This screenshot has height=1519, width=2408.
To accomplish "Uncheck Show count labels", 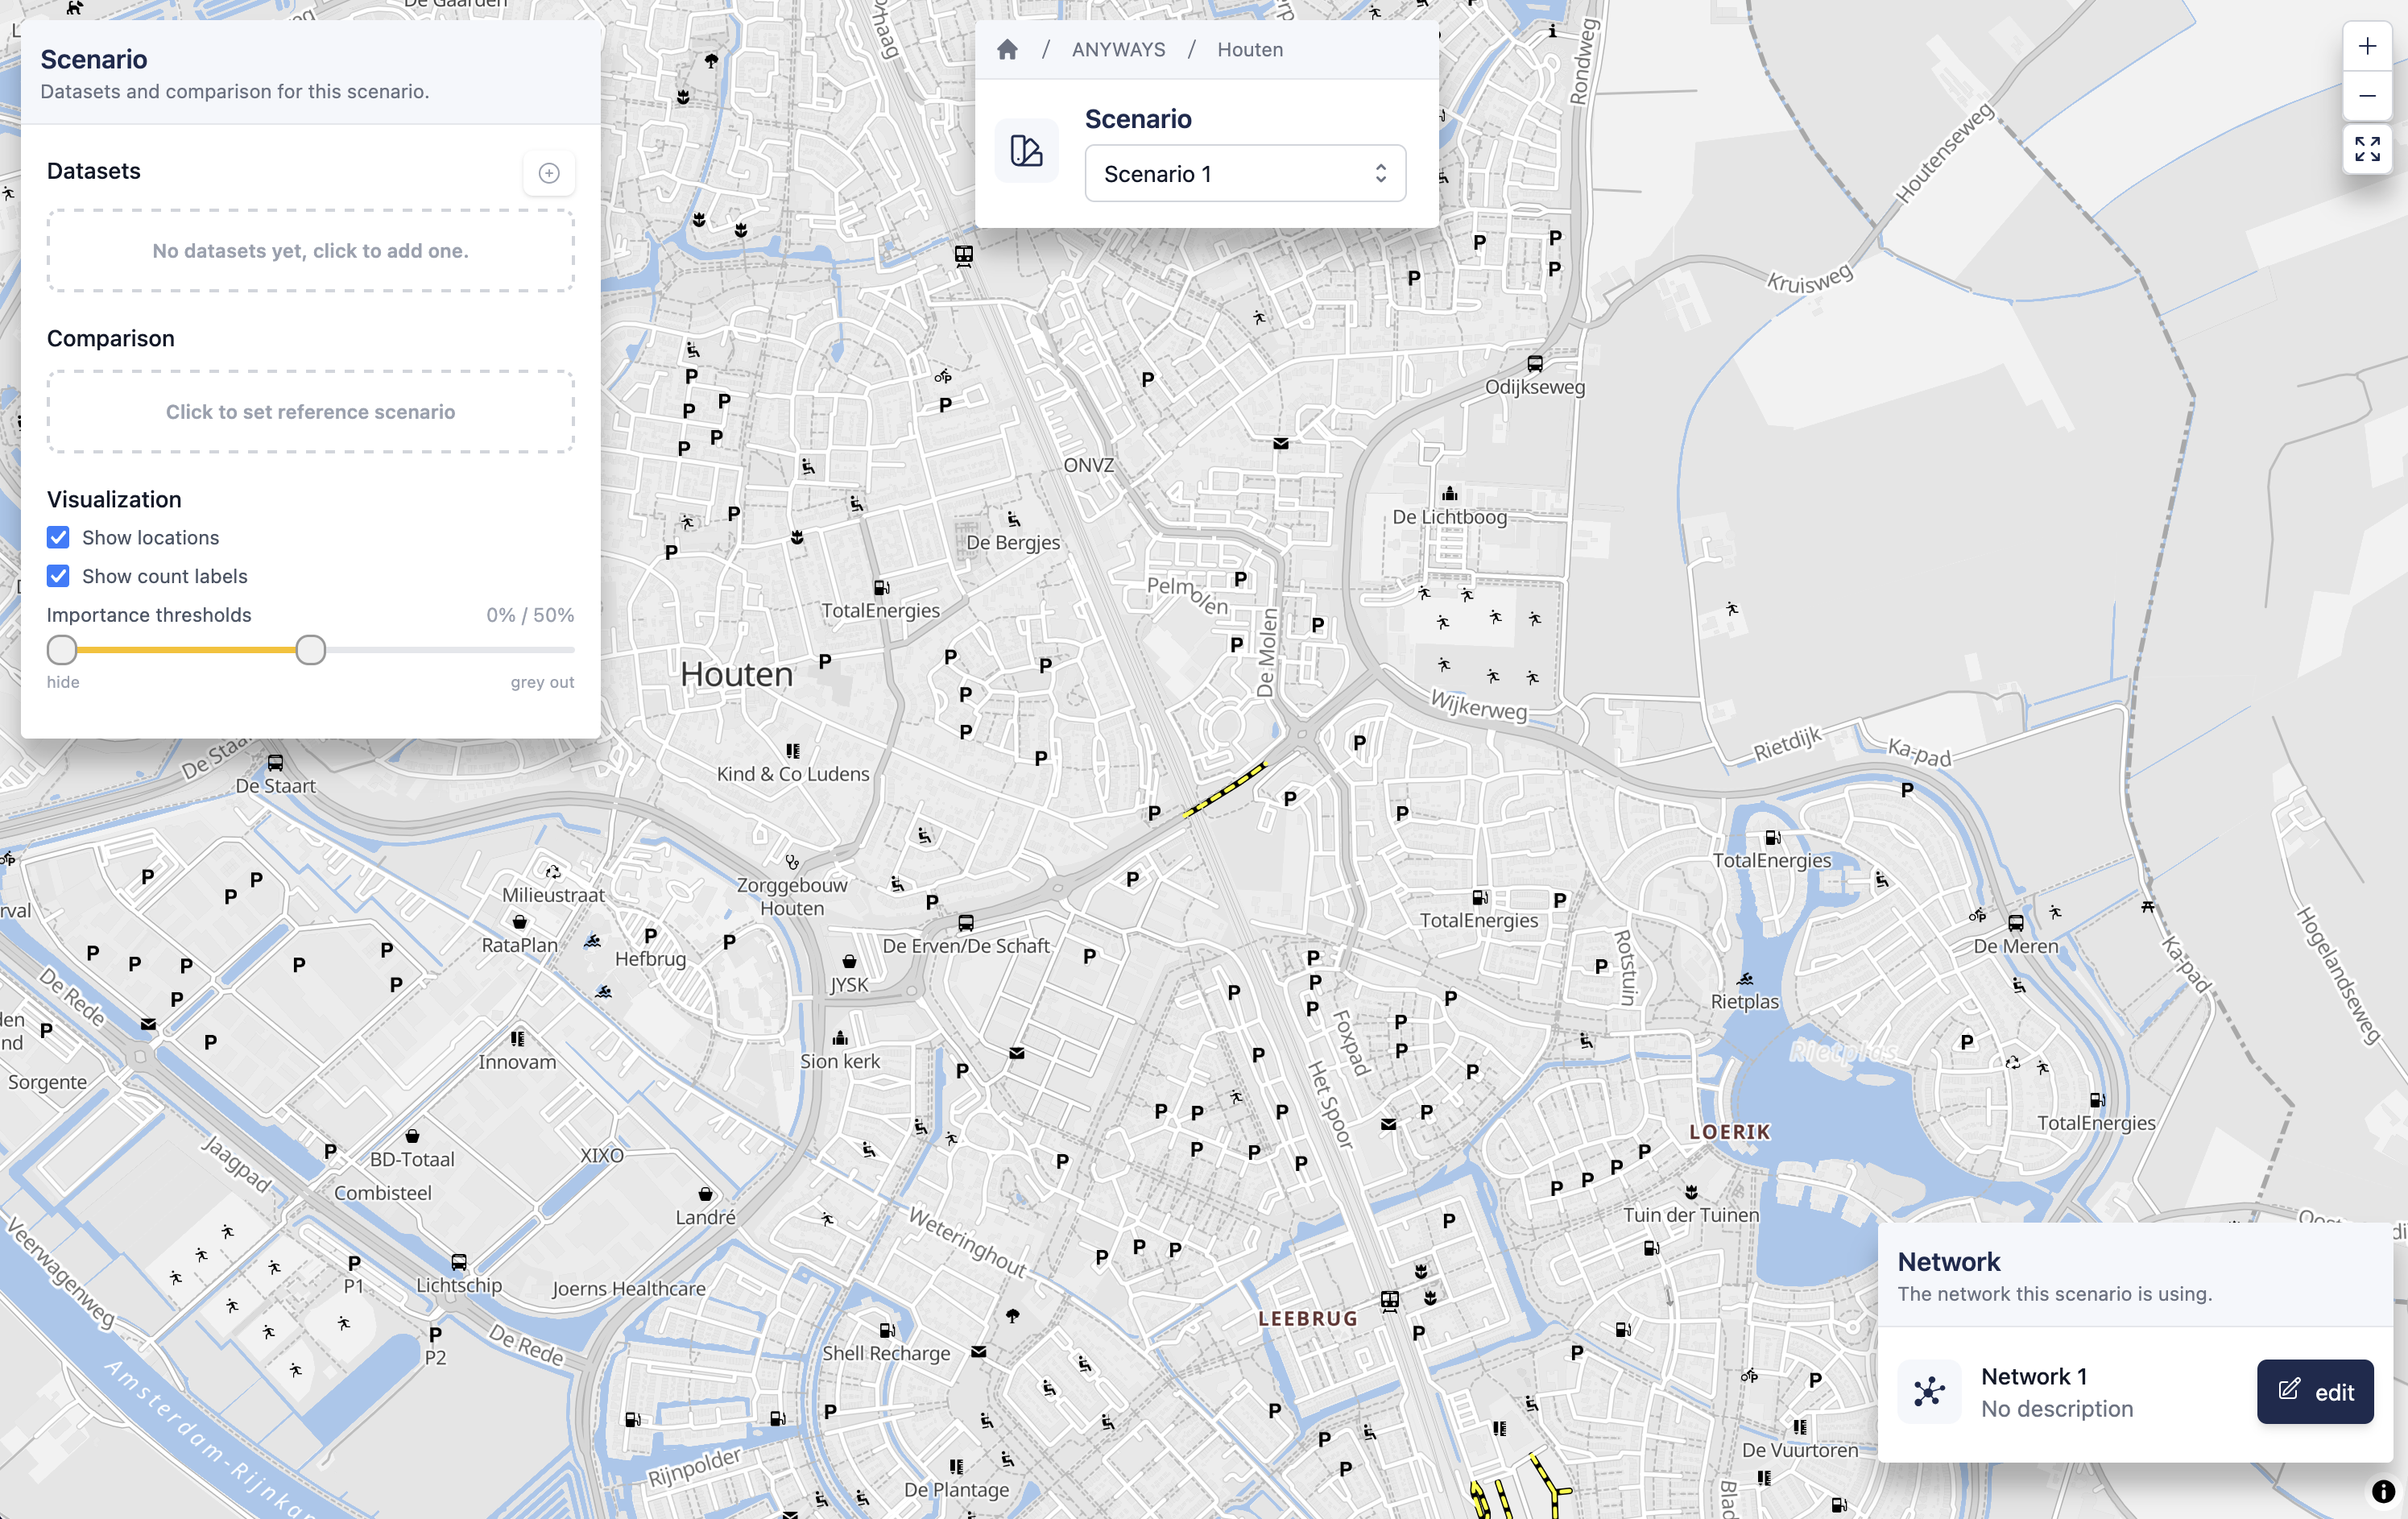I will click(58, 575).
